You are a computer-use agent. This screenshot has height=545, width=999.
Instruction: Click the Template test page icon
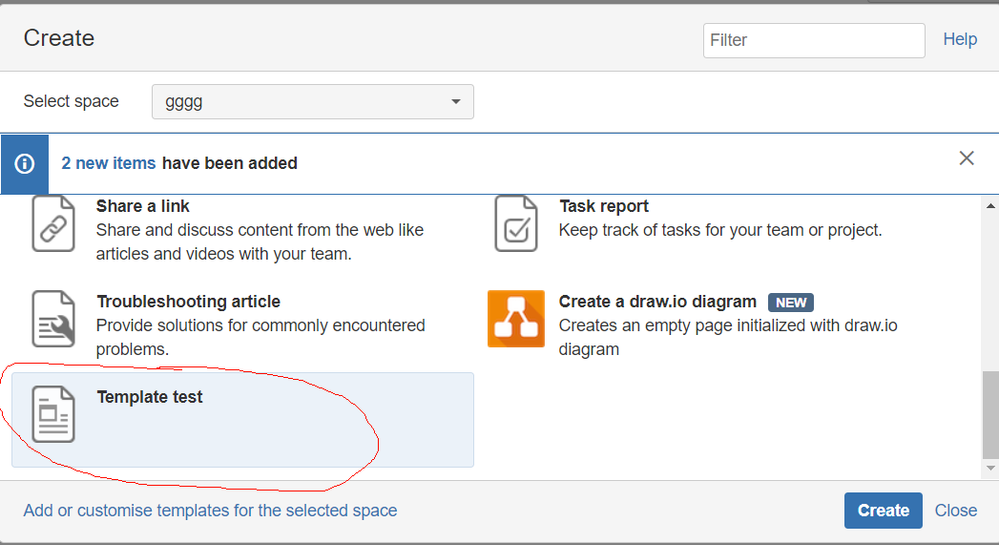54,414
